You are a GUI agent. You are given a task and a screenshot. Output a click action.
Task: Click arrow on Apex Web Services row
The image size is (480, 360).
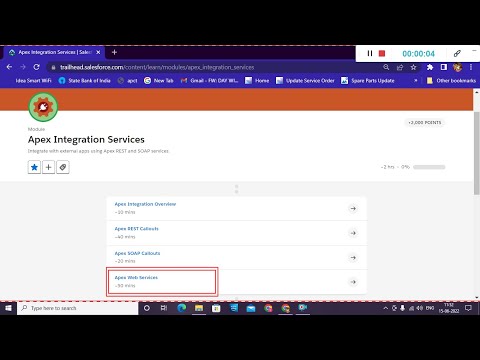click(353, 282)
